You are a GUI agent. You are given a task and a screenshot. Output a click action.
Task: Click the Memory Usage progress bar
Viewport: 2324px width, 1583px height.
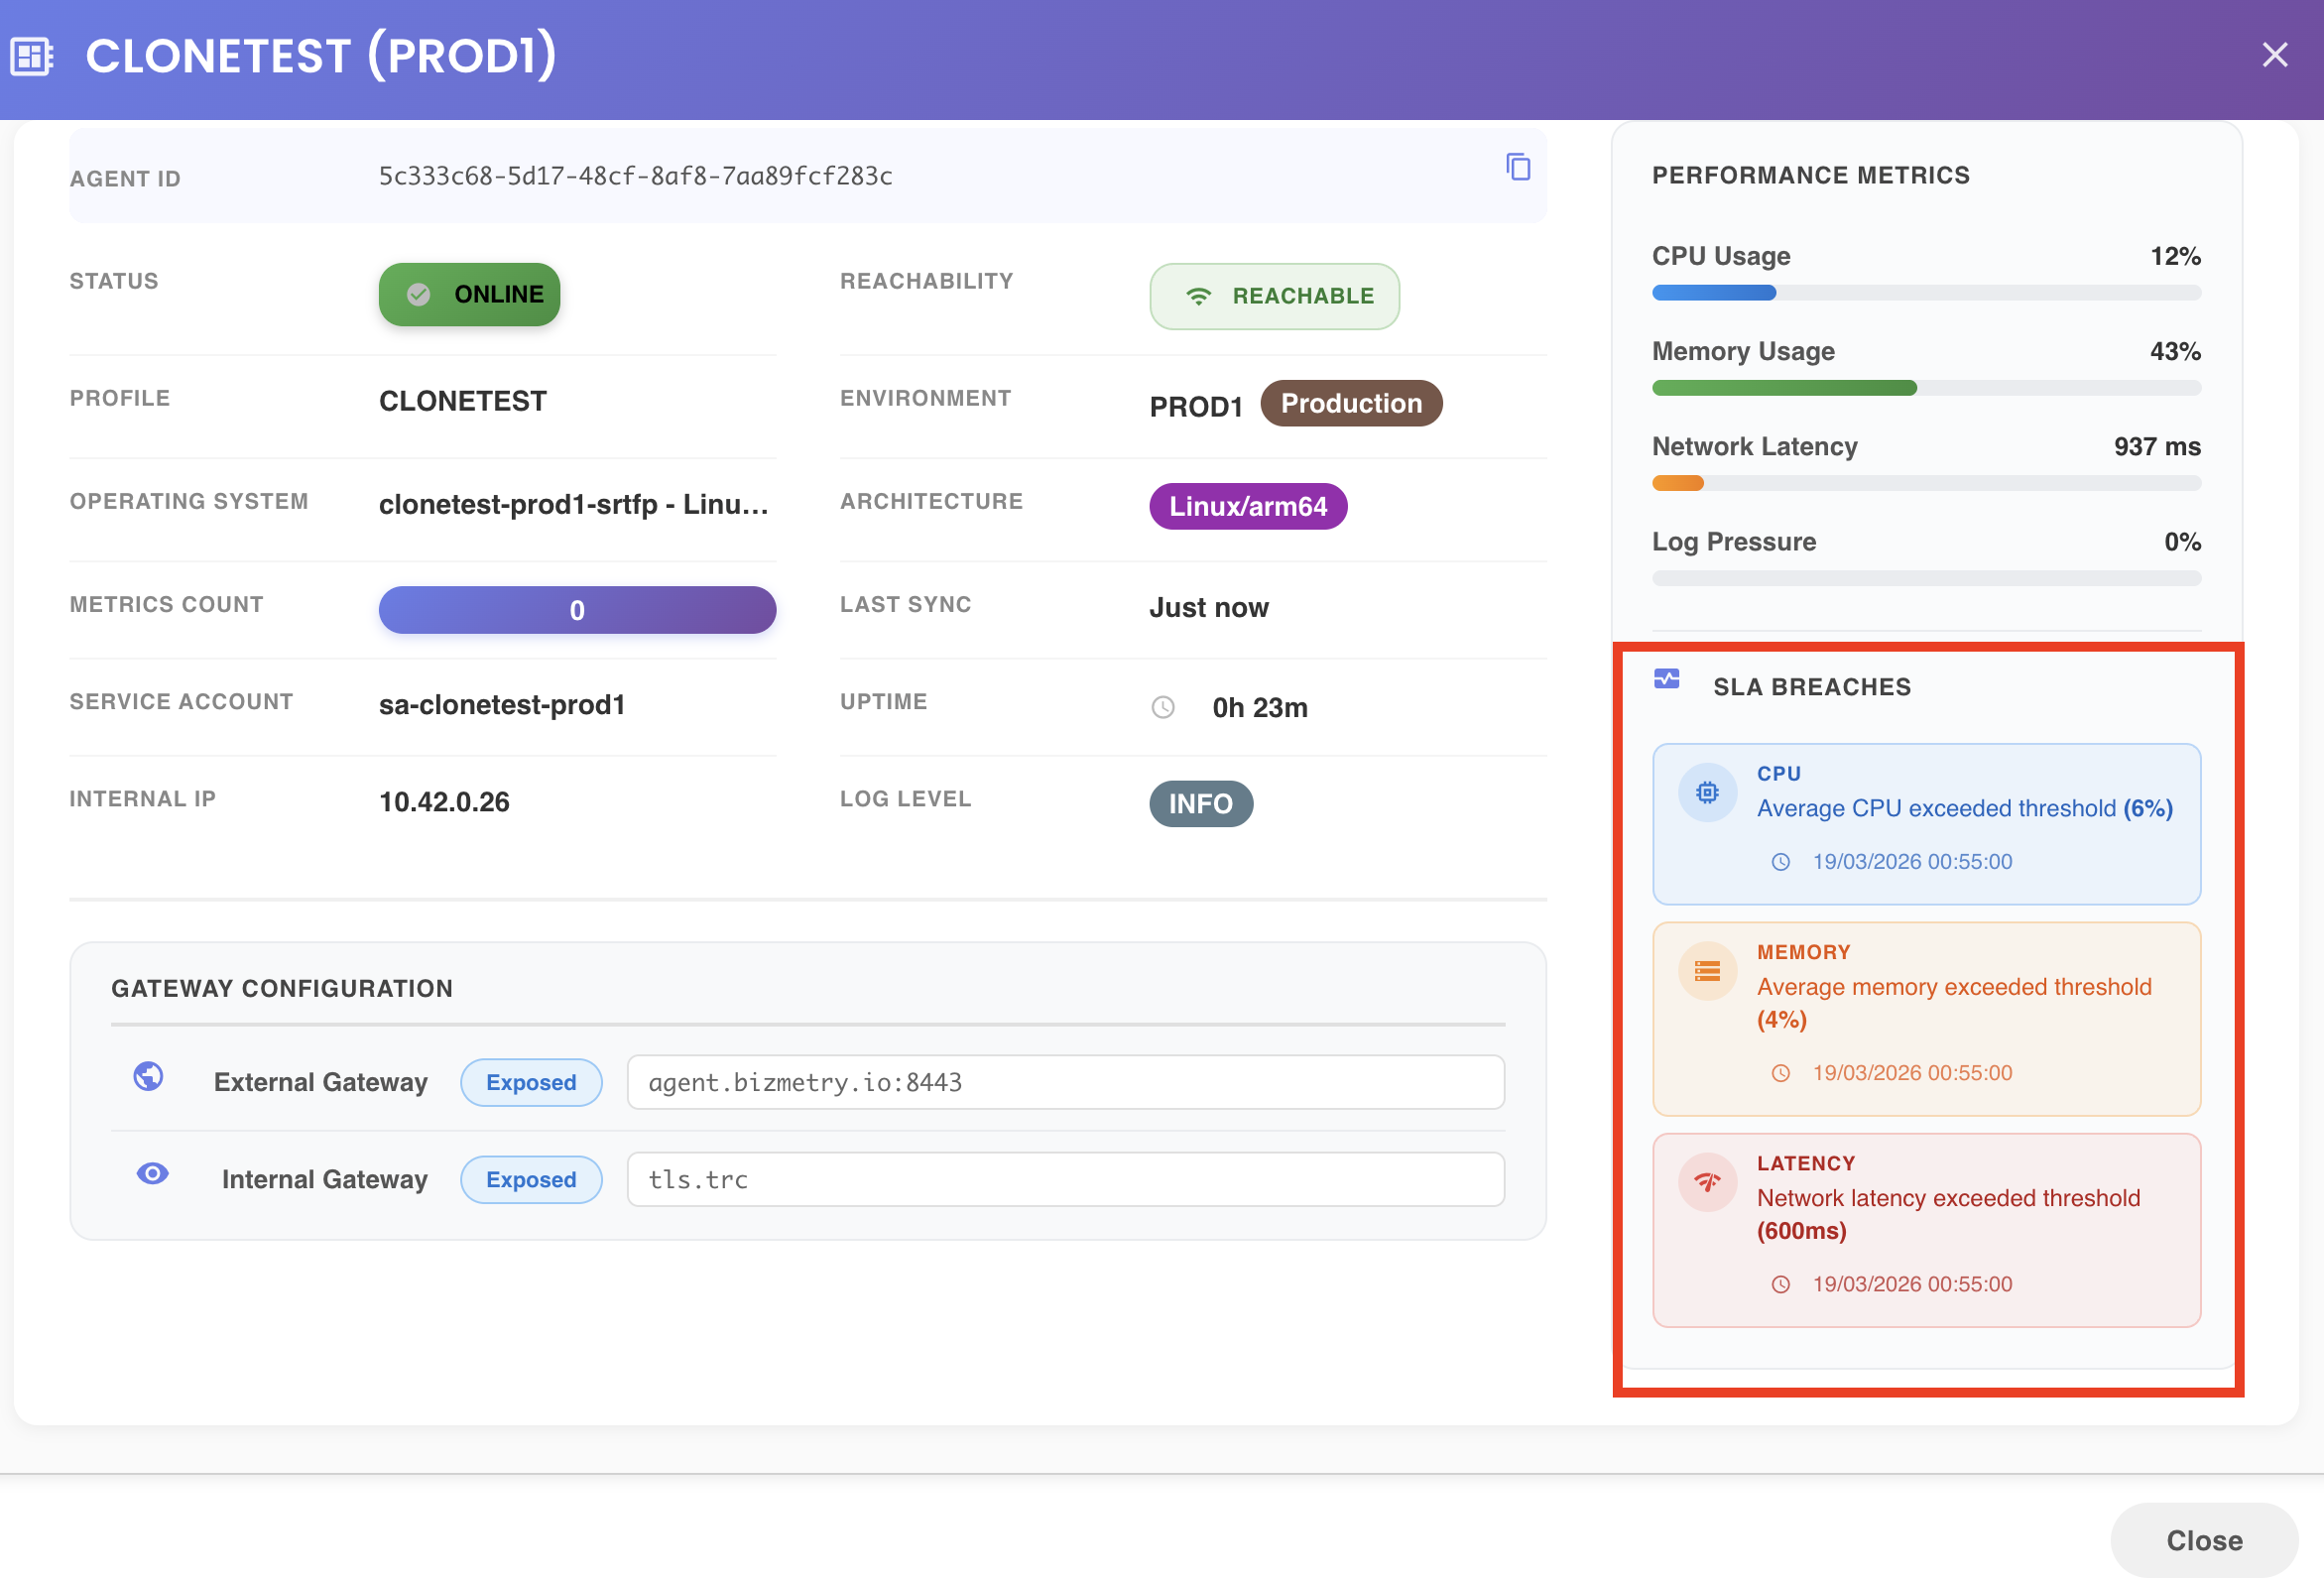1926,388
